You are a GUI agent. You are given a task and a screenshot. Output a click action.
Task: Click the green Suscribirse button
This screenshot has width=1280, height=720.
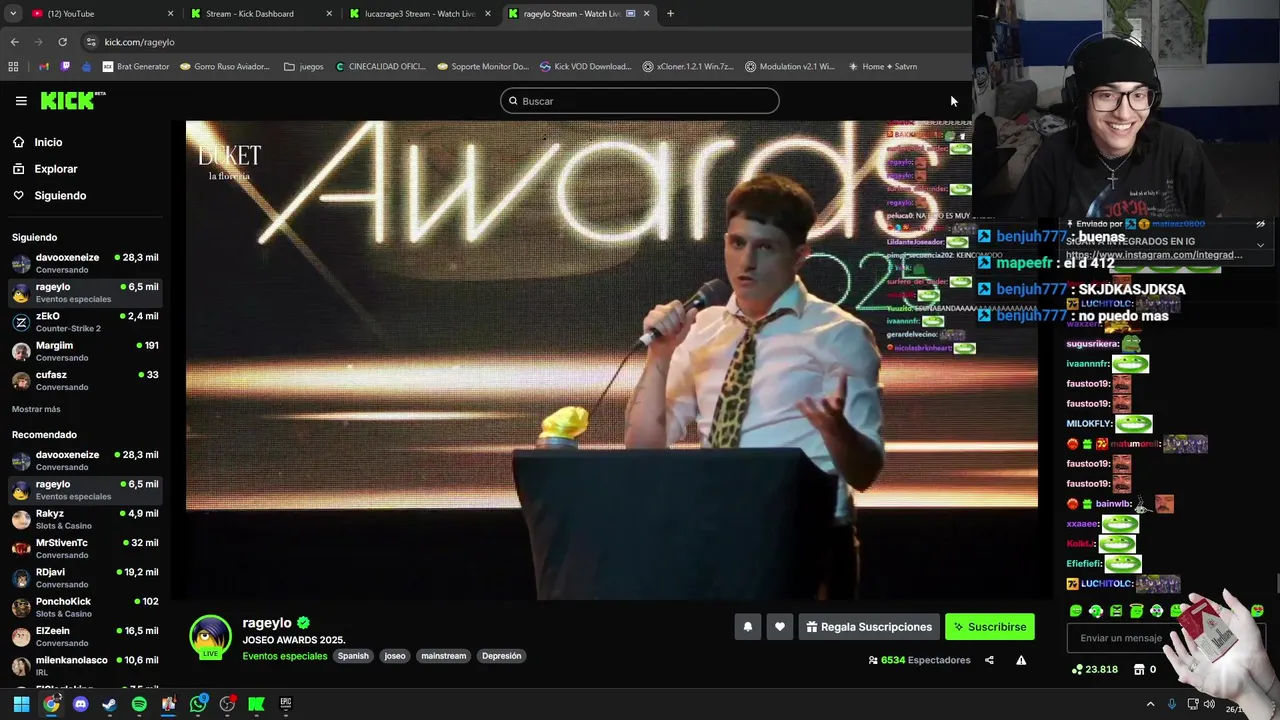[990, 627]
